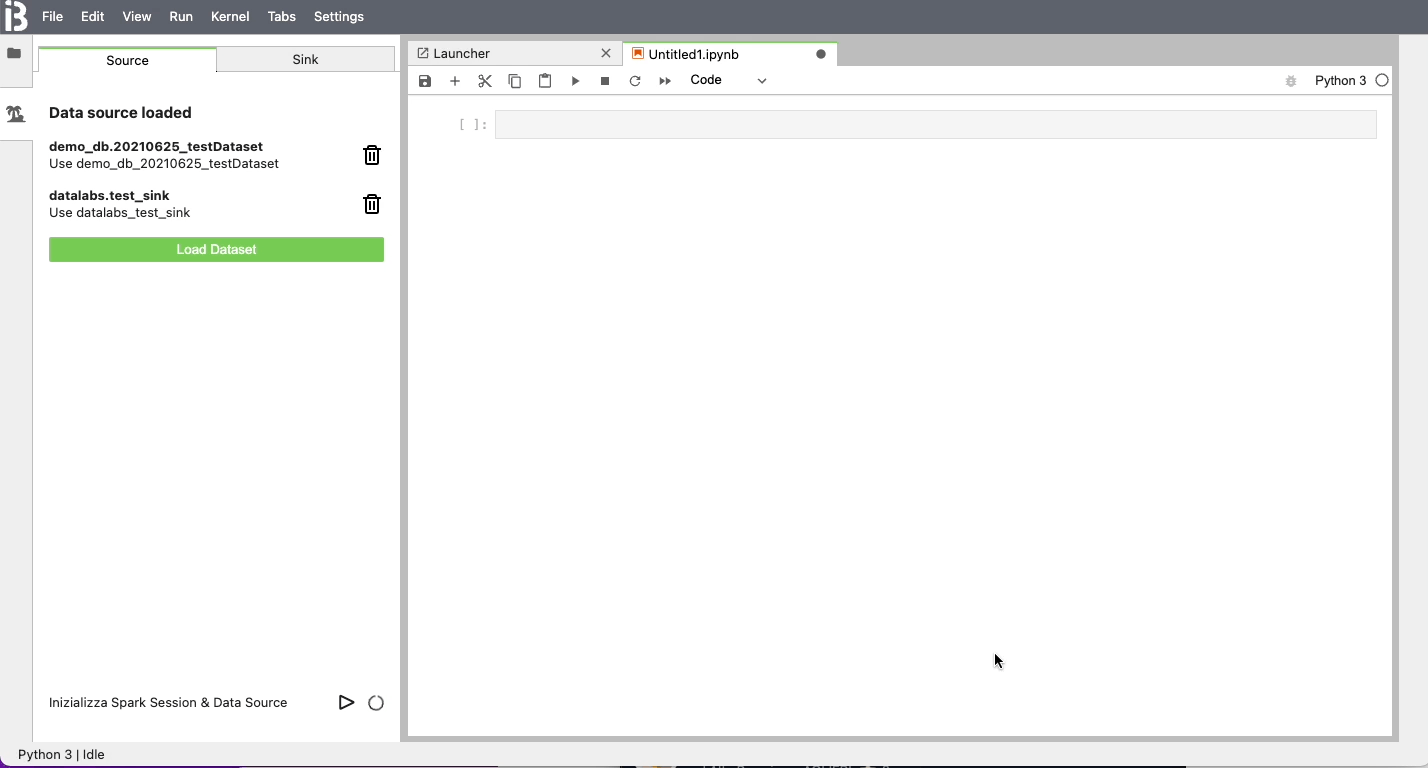The image size is (1428, 768).
Task: Click inside the empty code cell
Action: tap(935, 124)
